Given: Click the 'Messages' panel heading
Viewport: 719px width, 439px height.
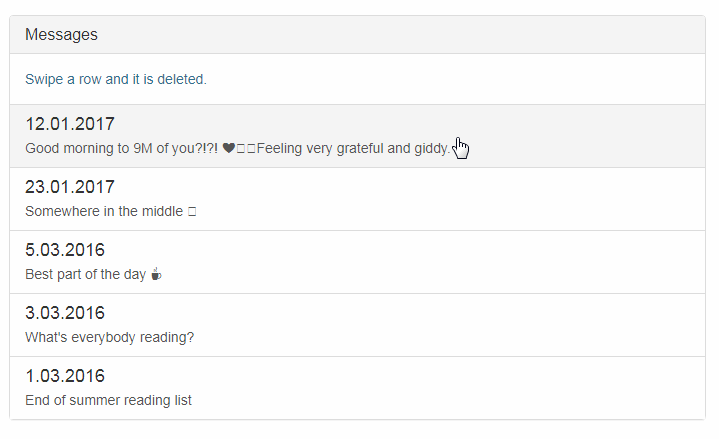Looking at the screenshot, I should click(x=61, y=35).
